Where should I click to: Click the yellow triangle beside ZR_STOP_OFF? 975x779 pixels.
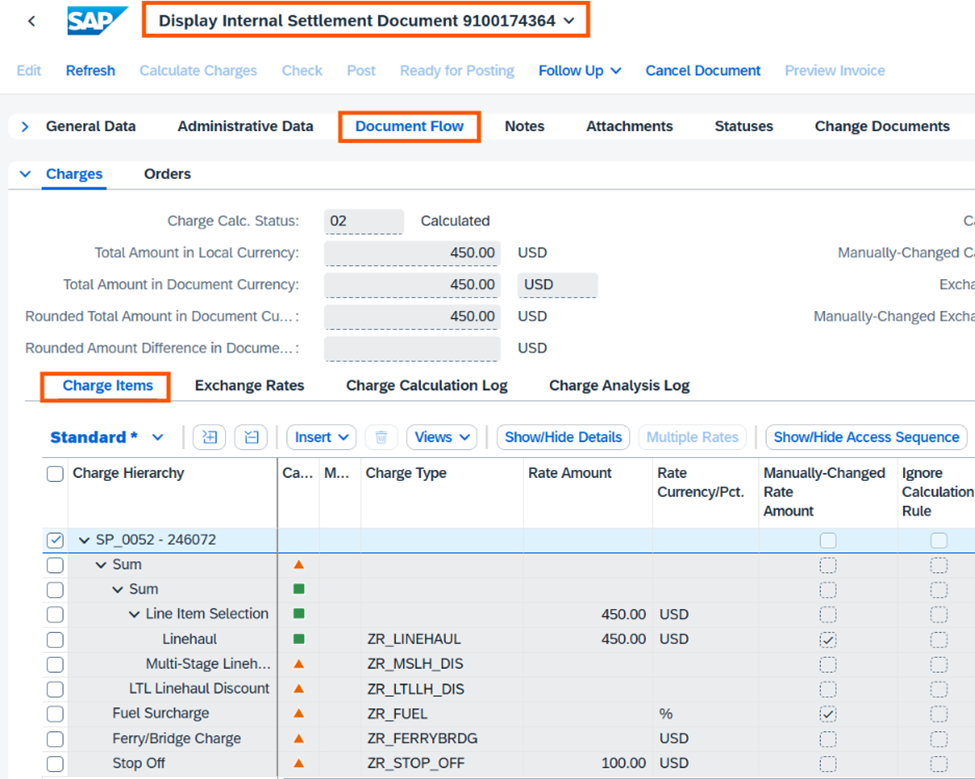click(297, 763)
